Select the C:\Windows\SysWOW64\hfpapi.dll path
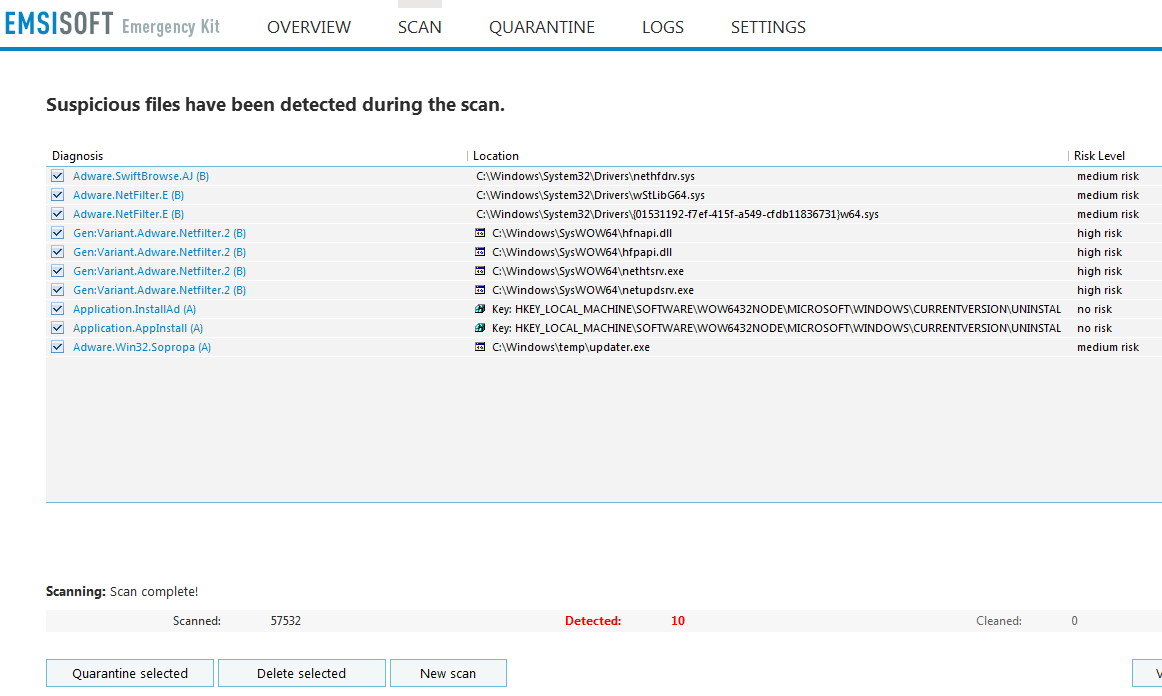 (x=582, y=252)
